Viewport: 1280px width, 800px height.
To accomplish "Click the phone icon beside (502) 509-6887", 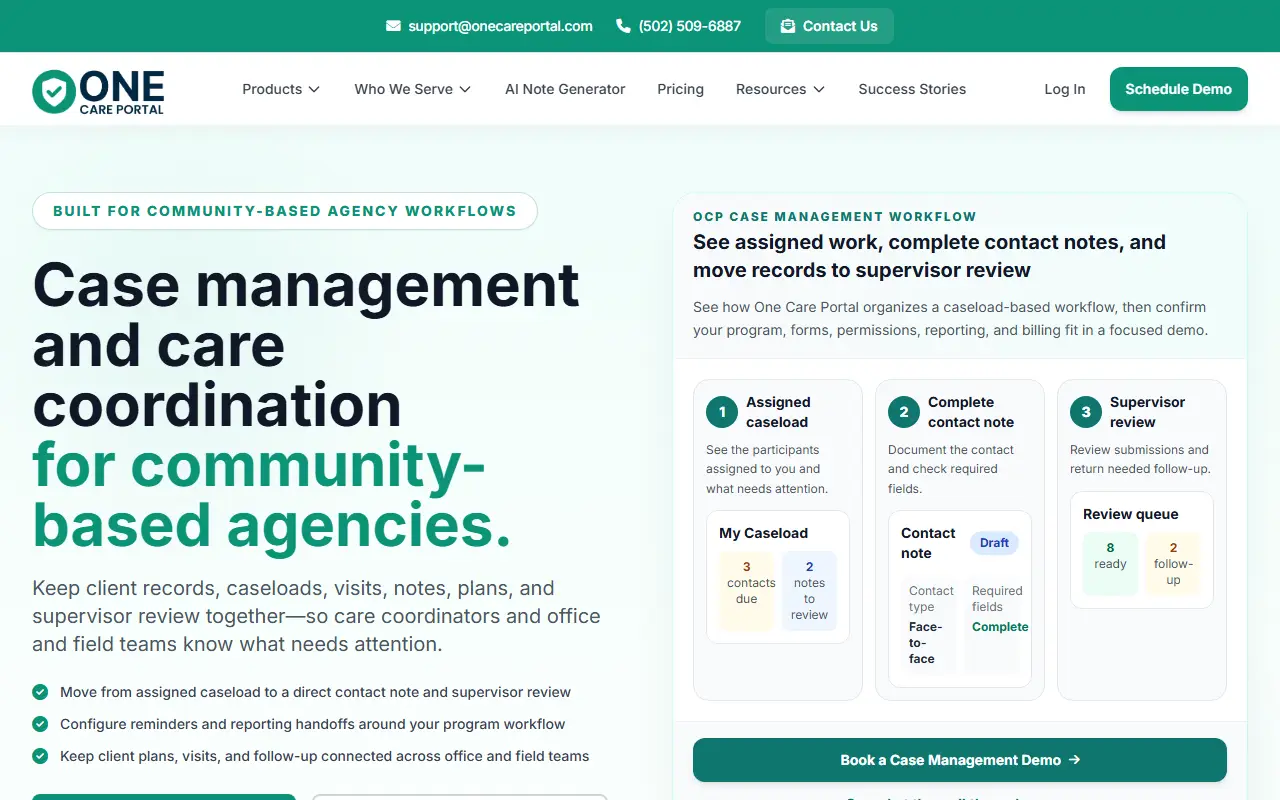I will (x=623, y=26).
